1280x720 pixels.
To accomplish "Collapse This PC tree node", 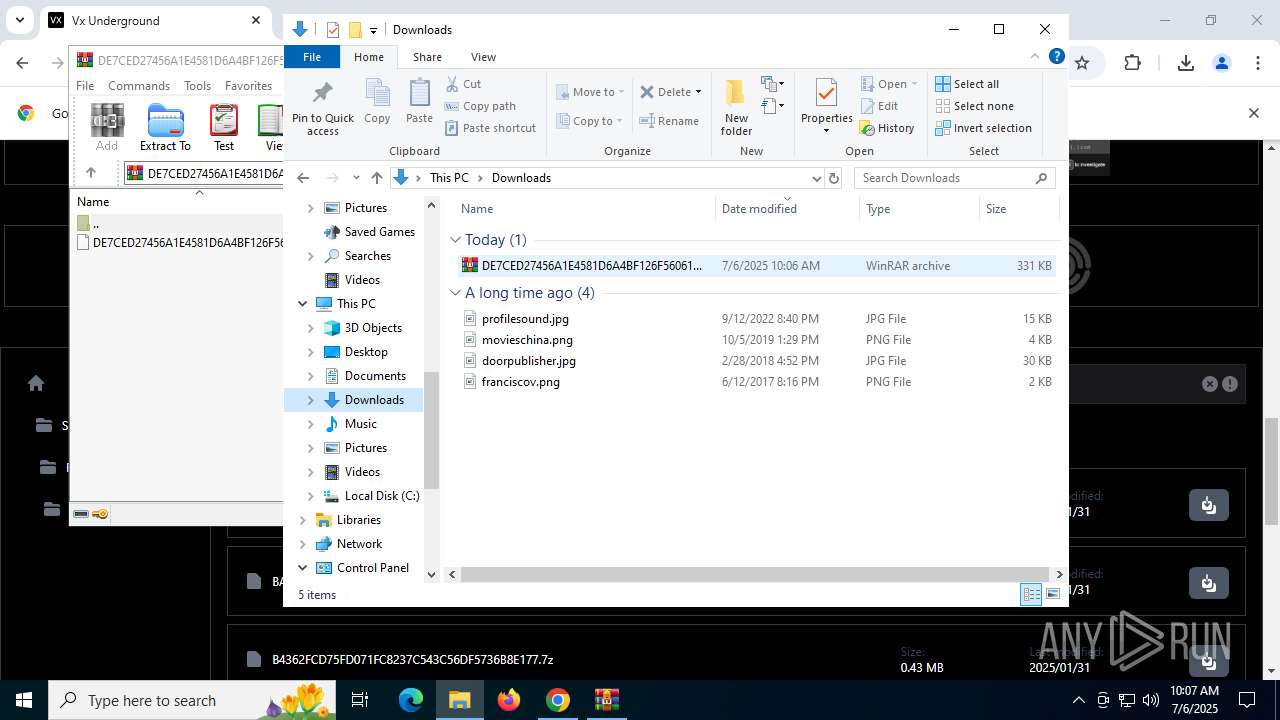I will tap(302, 304).
